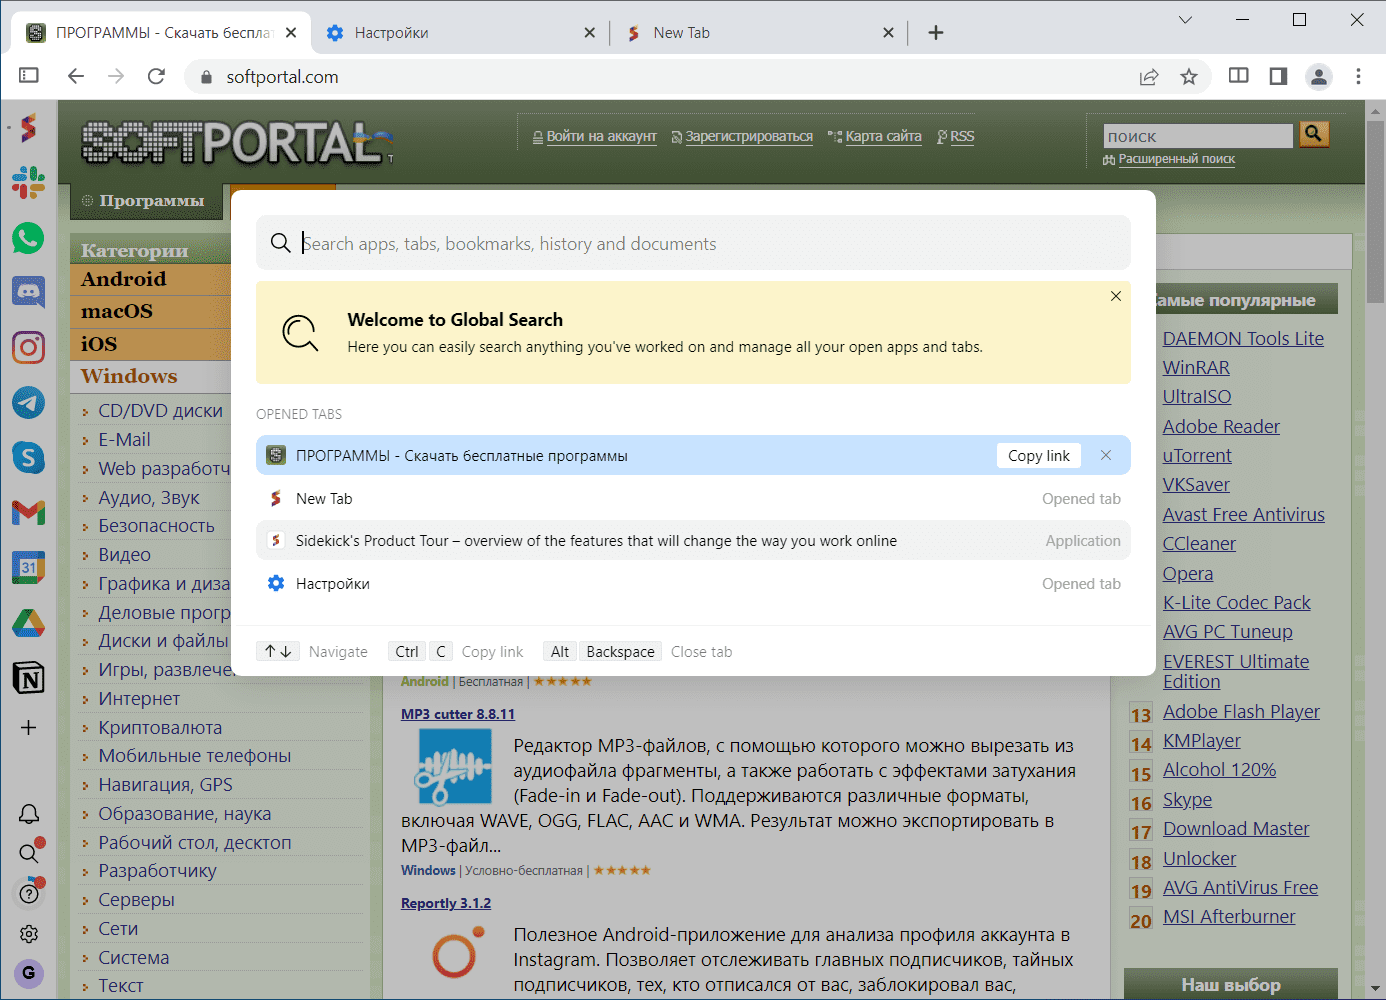The width and height of the screenshot is (1386, 1000).
Task: Bookmark this page with star icon
Action: [x=1189, y=76]
